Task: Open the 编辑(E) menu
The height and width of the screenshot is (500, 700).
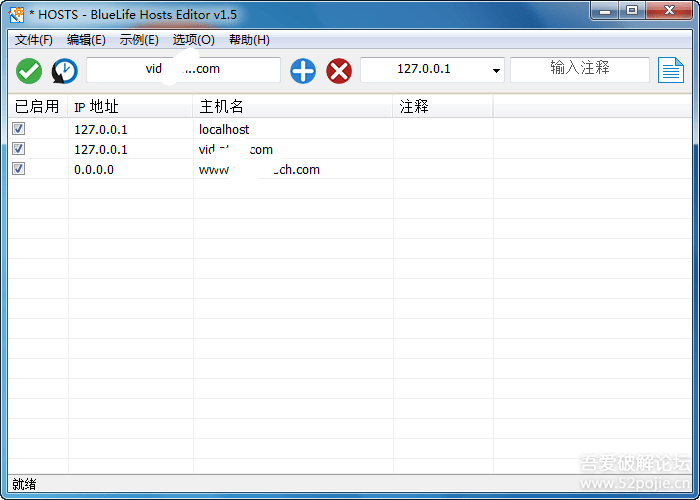Action: pos(86,40)
